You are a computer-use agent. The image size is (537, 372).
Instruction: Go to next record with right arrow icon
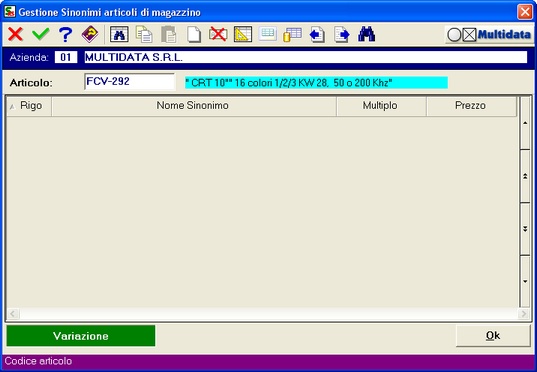pyautogui.click(x=342, y=35)
